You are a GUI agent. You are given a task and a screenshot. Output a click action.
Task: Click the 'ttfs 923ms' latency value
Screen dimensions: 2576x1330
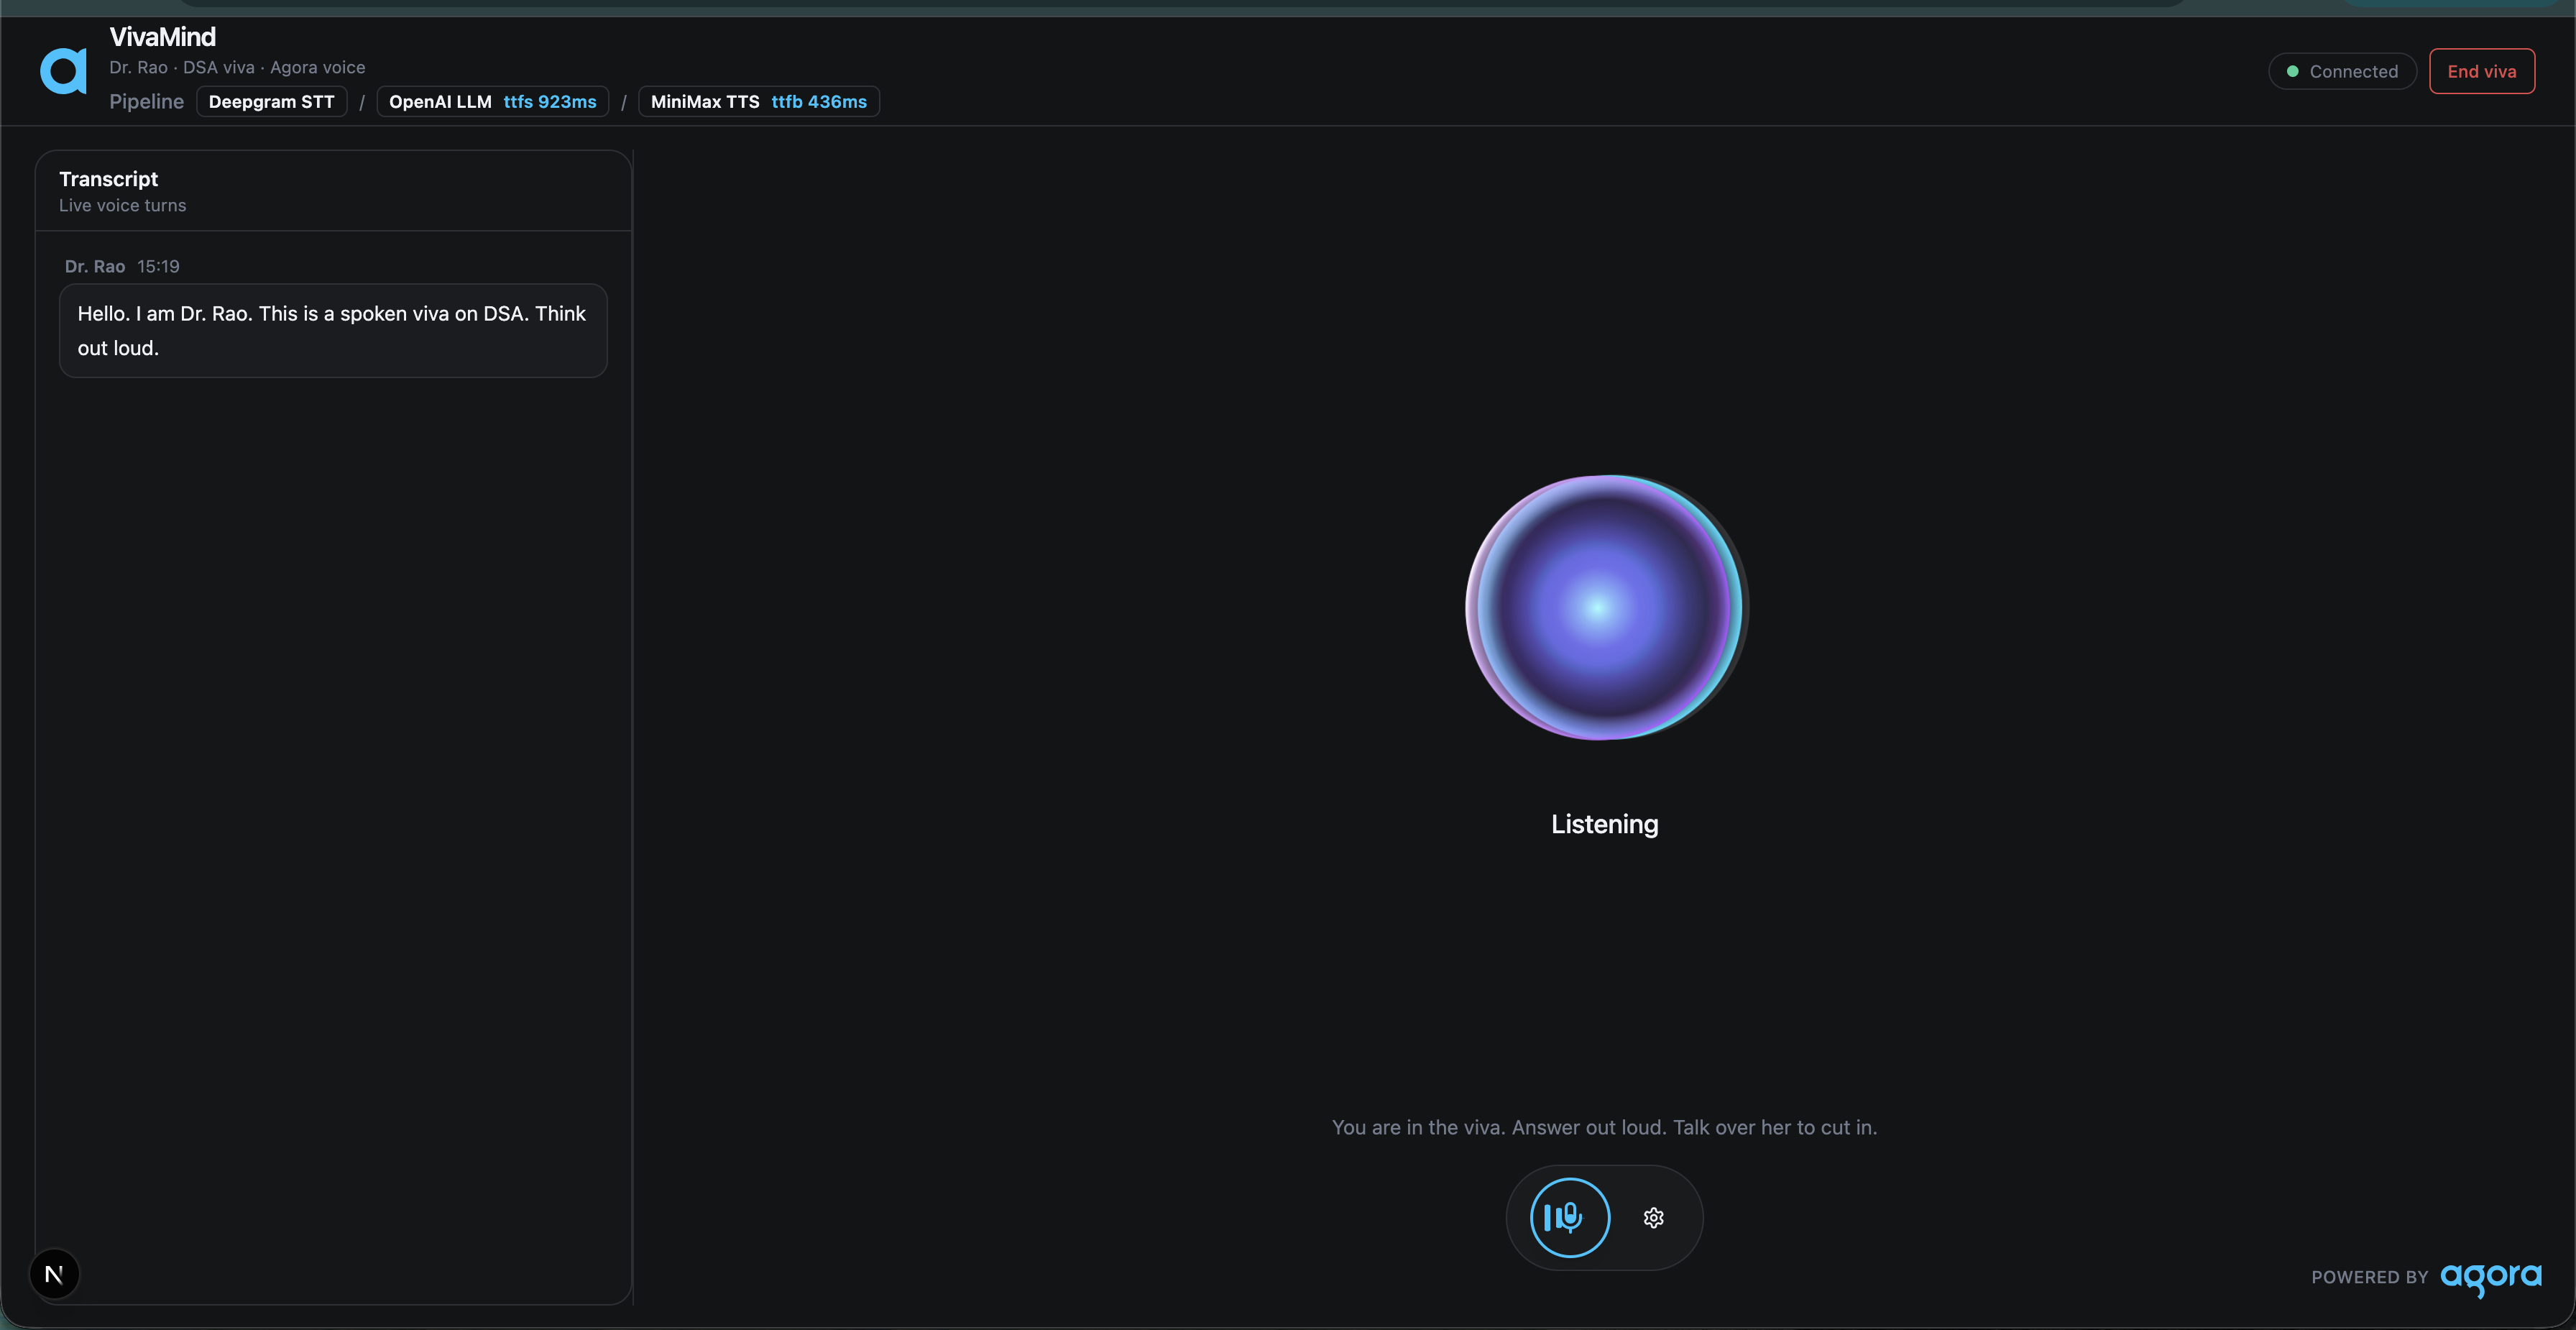tap(550, 101)
